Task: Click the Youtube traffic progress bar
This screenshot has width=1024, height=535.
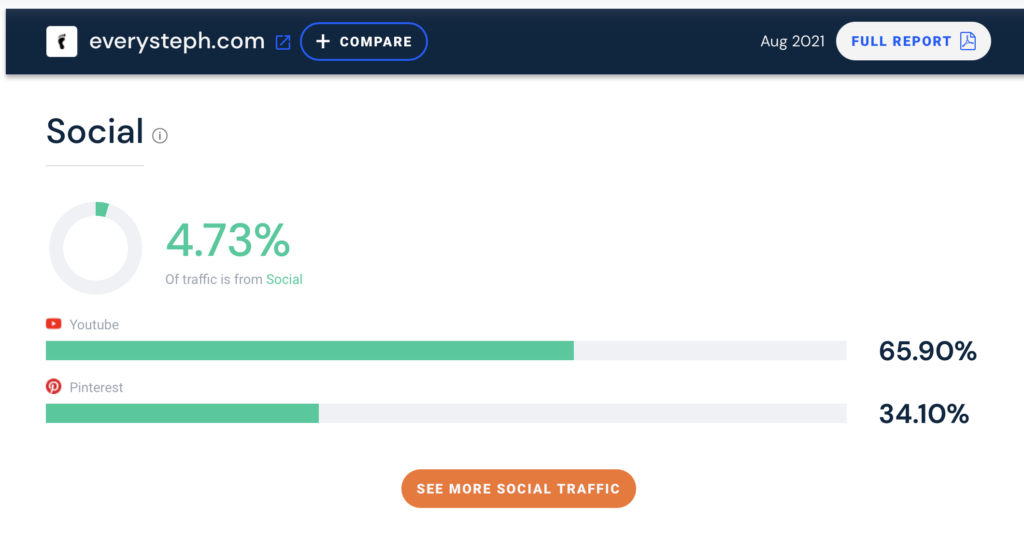Action: pos(446,350)
